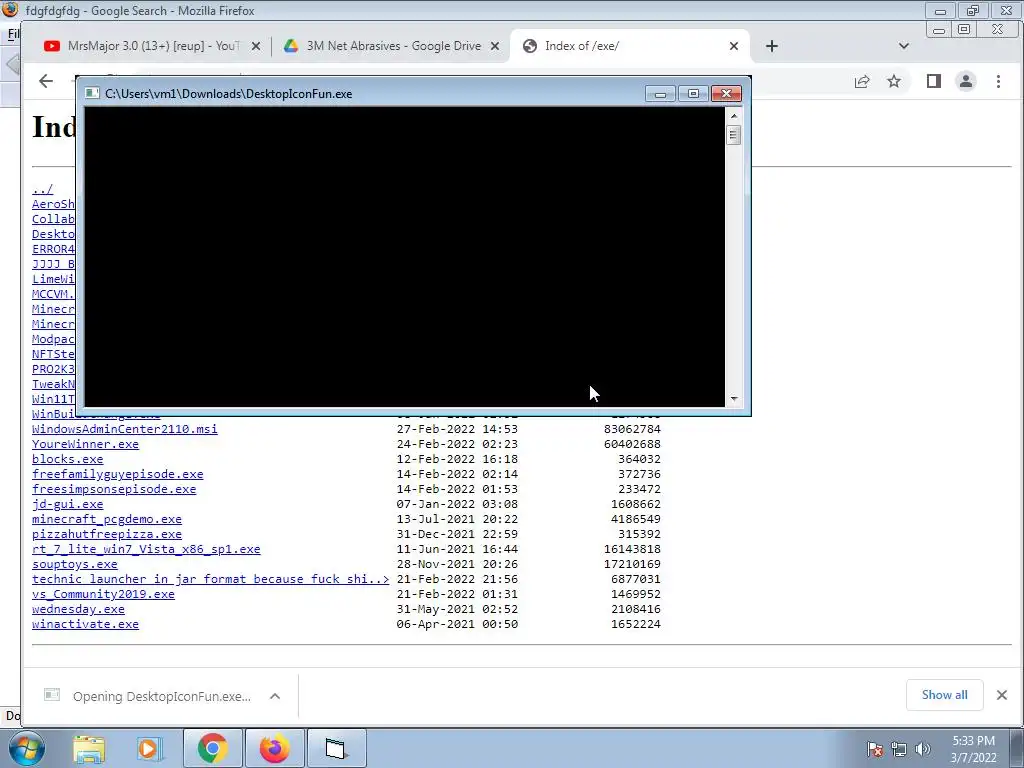Maximize the DesktopIconFun.exe console window

point(693,94)
